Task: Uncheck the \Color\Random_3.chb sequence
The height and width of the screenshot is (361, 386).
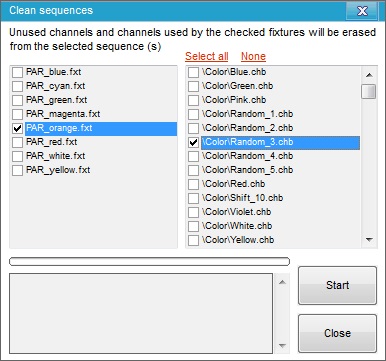Action: pyautogui.click(x=193, y=142)
